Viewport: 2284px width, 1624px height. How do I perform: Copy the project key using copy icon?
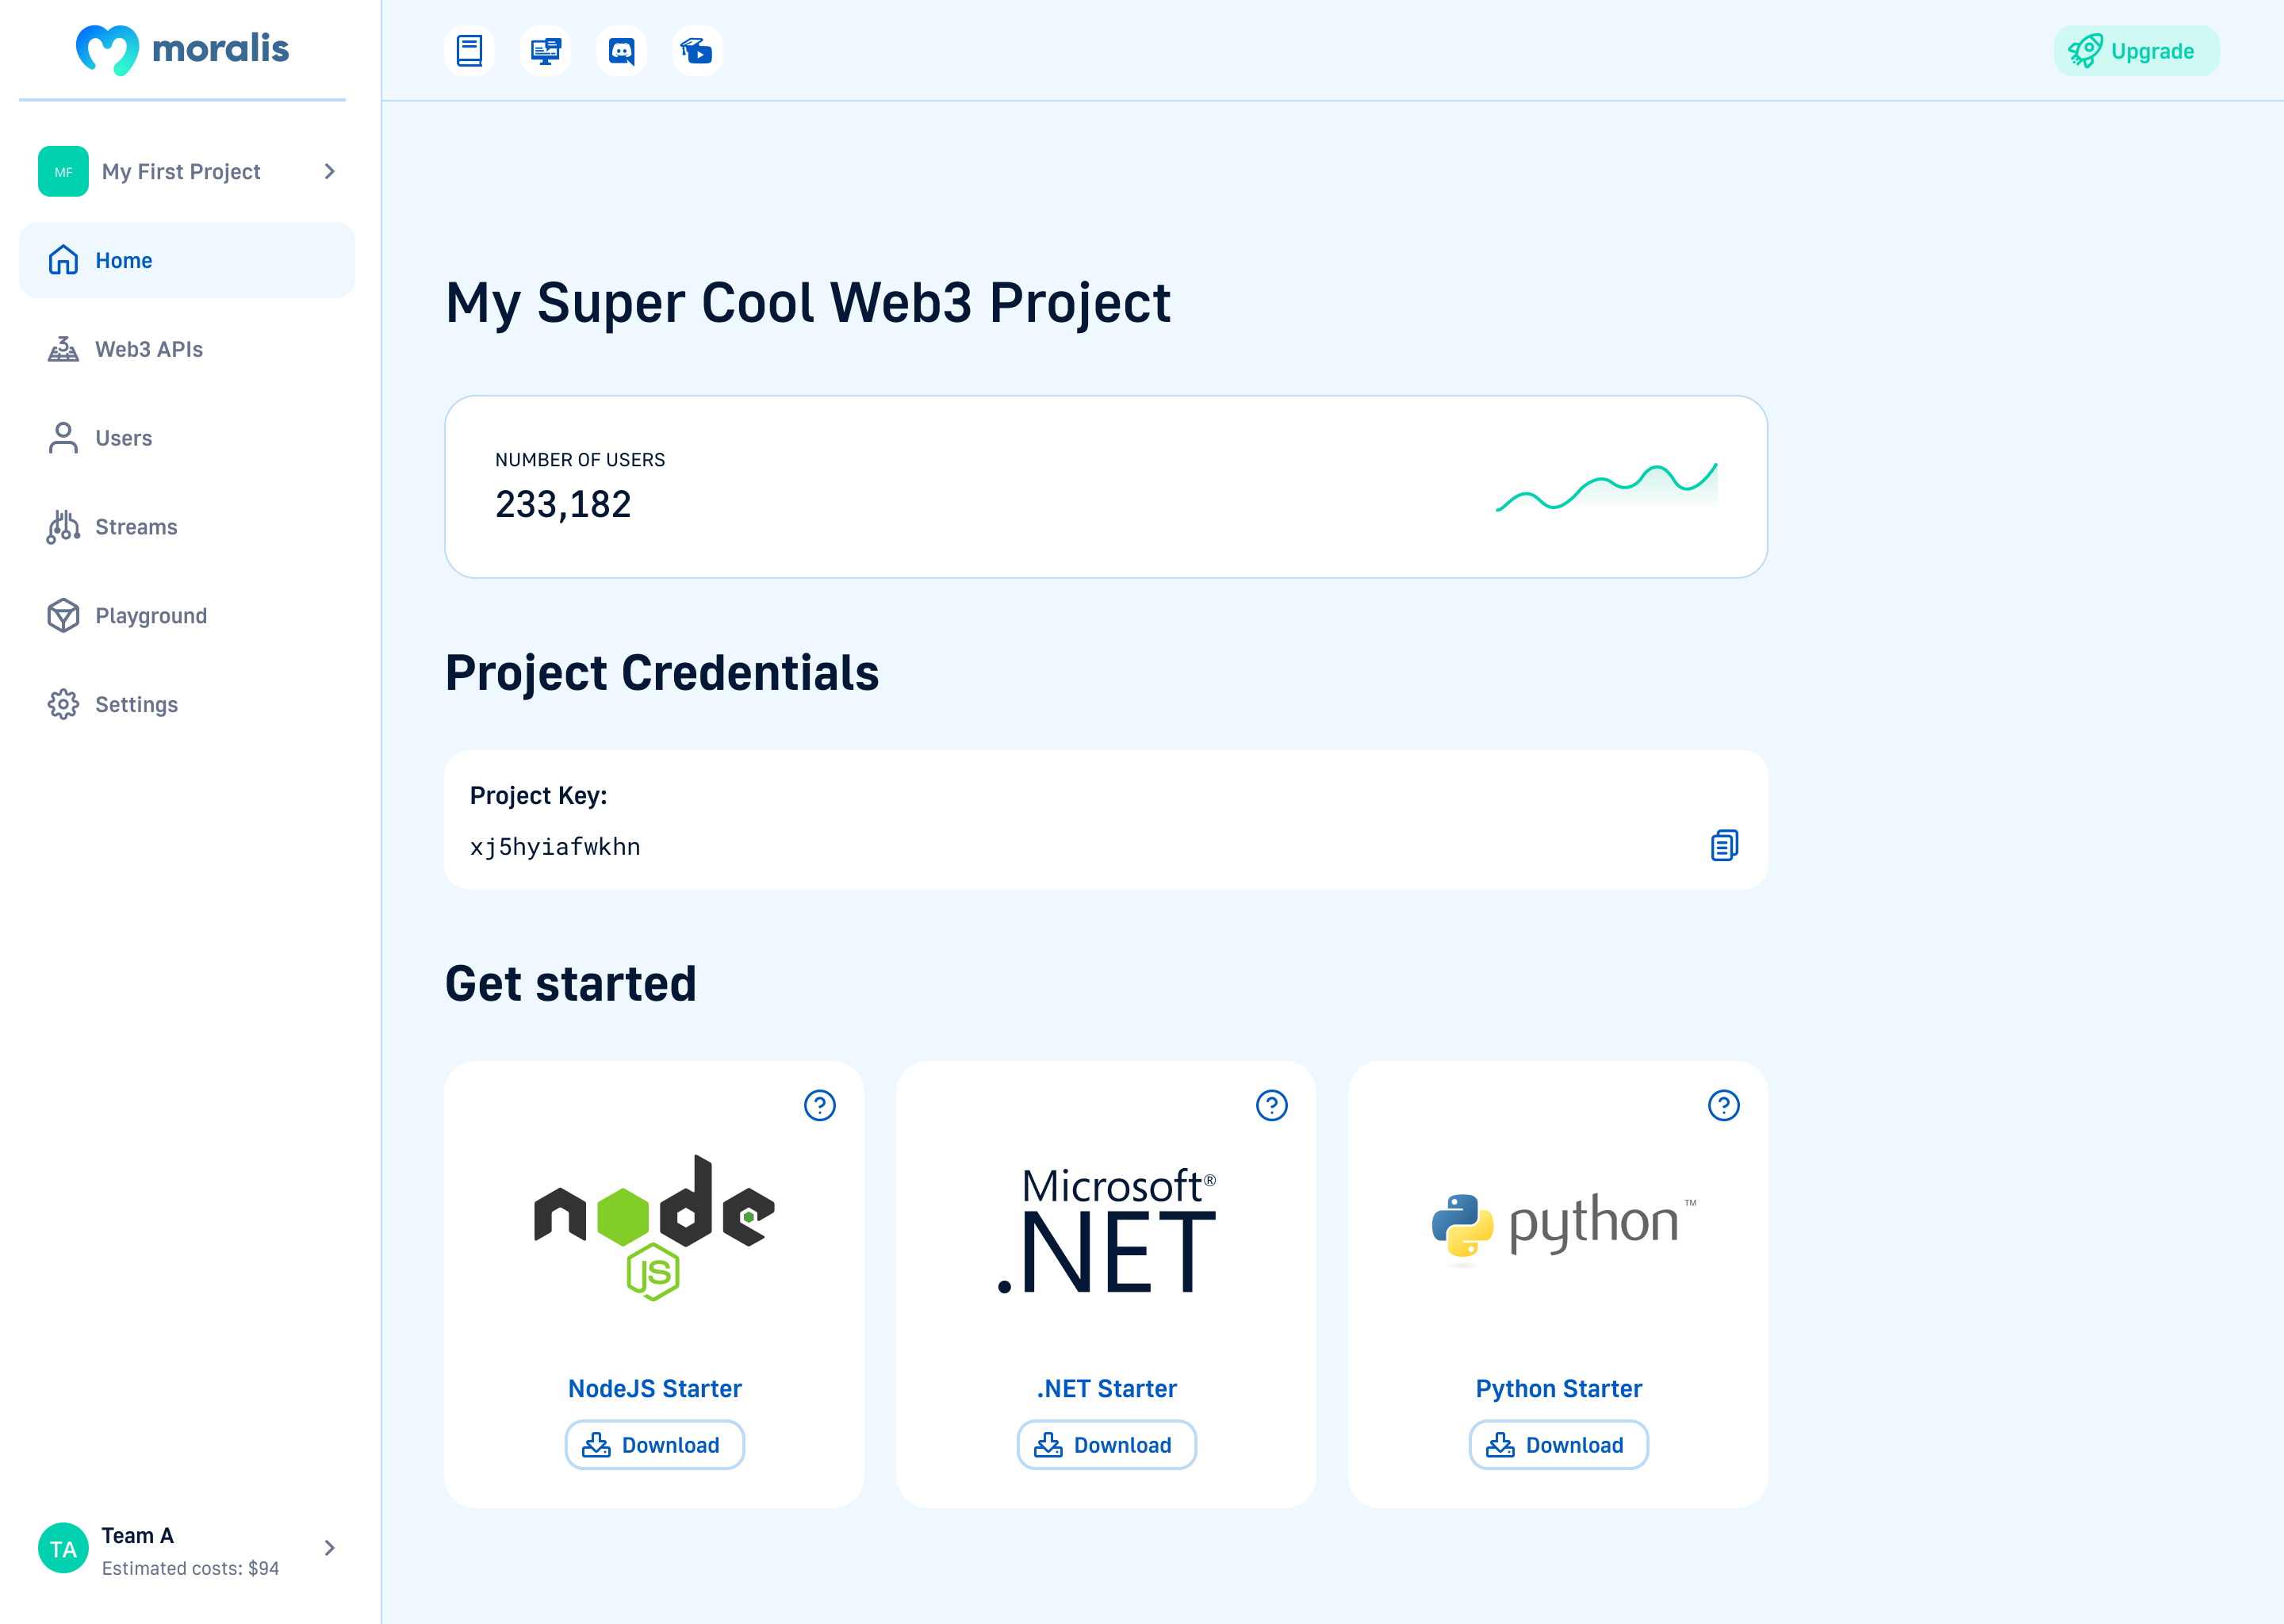pyautogui.click(x=1724, y=845)
